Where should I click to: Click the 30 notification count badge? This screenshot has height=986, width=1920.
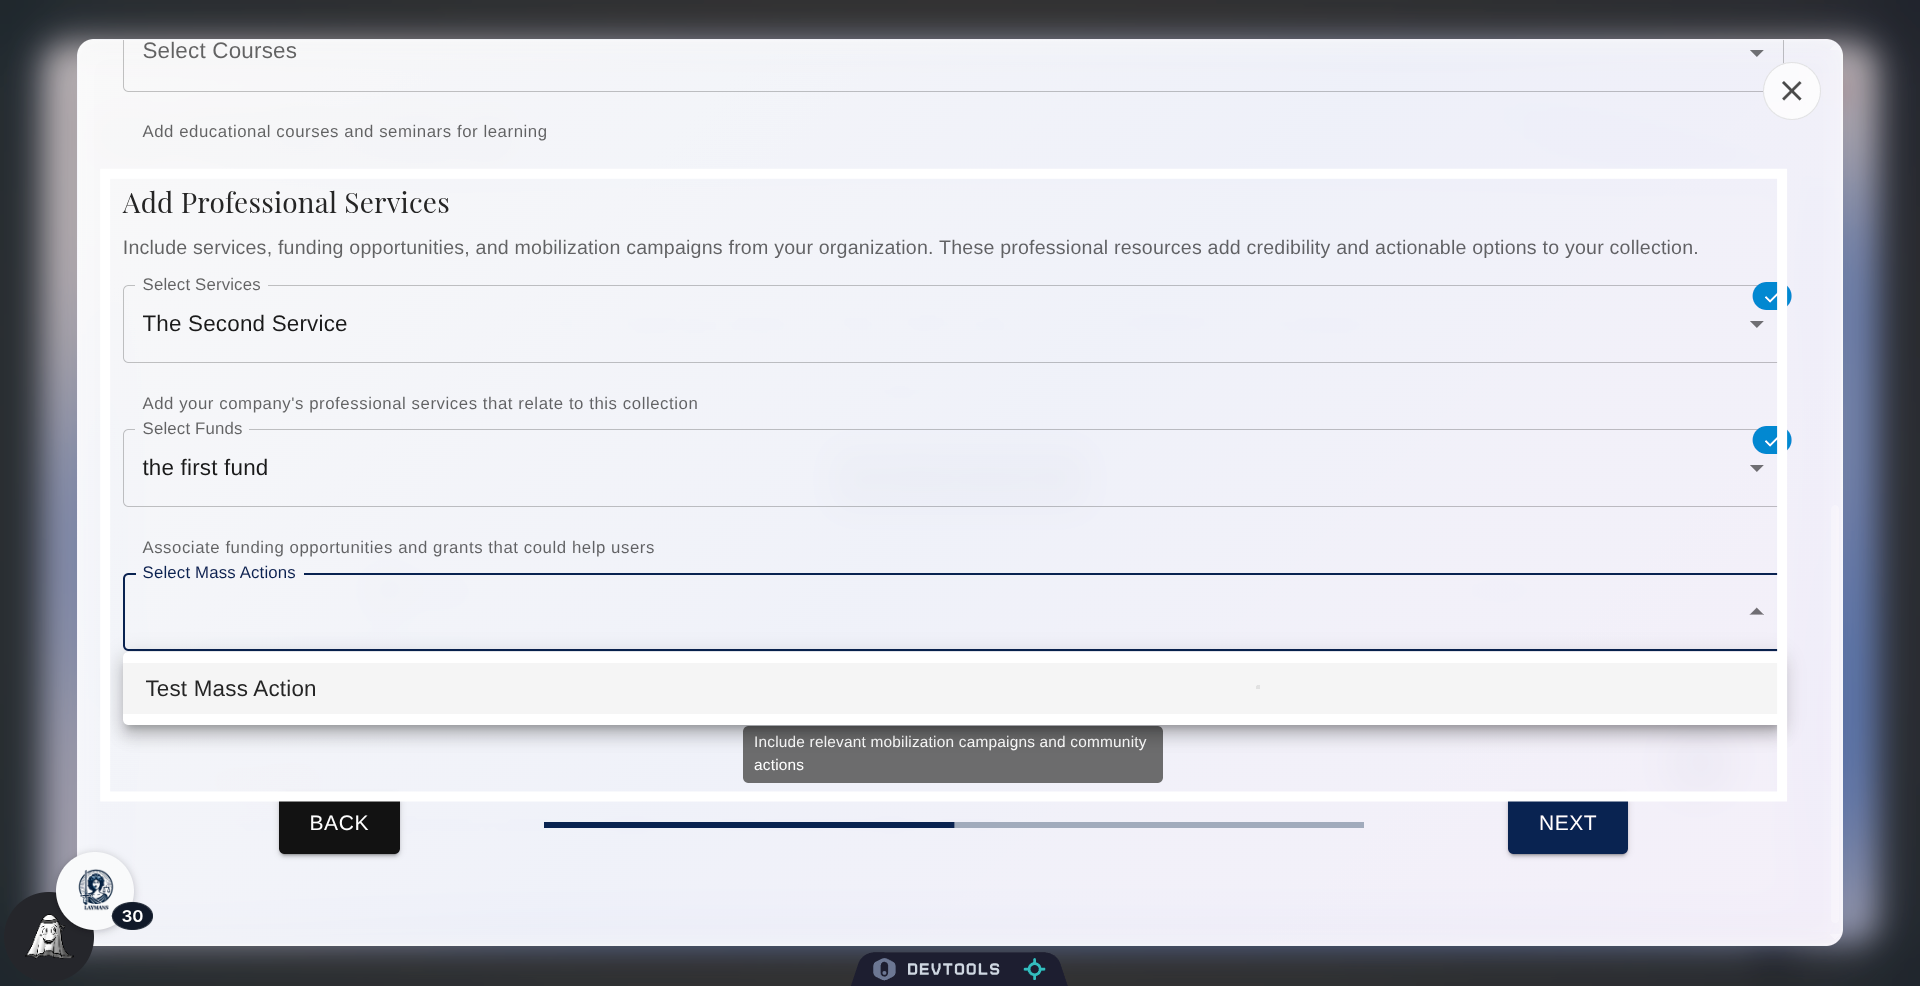(x=132, y=916)
